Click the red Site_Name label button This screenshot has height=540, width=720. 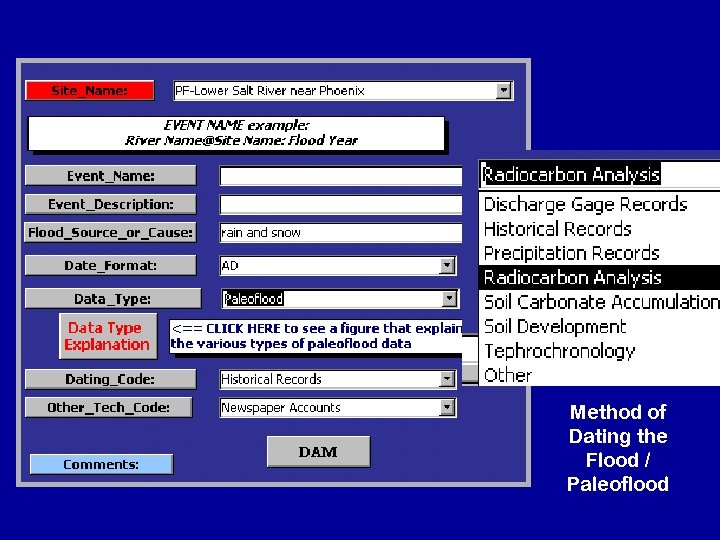point(90,90)
